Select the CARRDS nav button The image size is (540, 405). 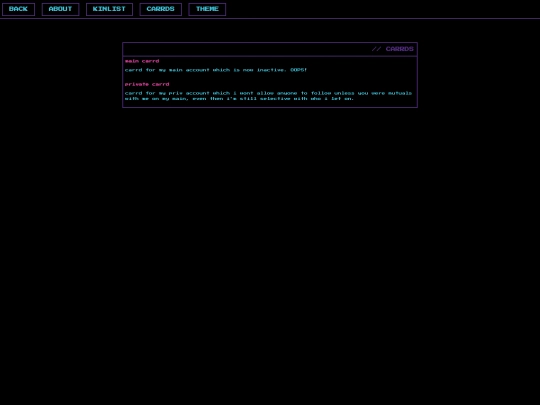click(160, 9)
